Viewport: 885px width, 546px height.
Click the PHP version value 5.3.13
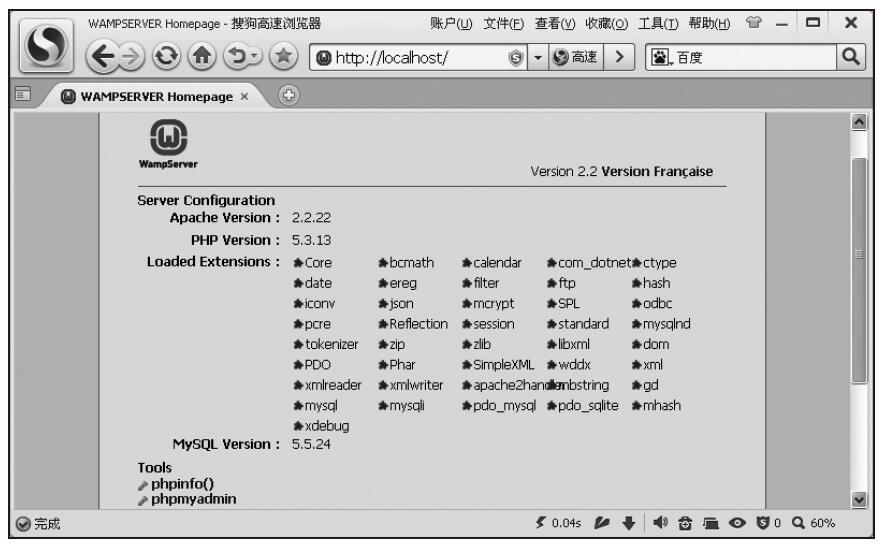311,241
